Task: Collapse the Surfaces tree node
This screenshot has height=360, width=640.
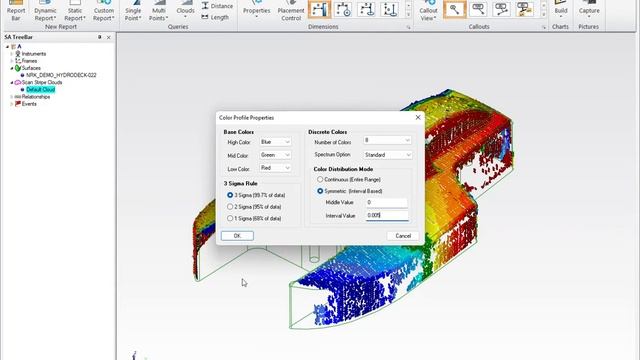Action: click(x=11, y=68)
